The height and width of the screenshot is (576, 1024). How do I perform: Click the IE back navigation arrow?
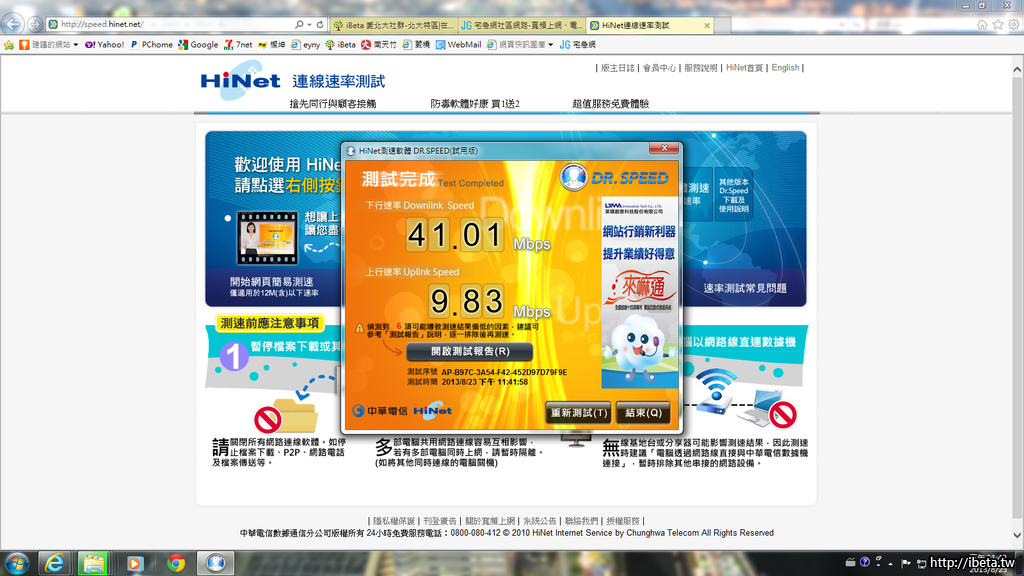pos(15,23)
